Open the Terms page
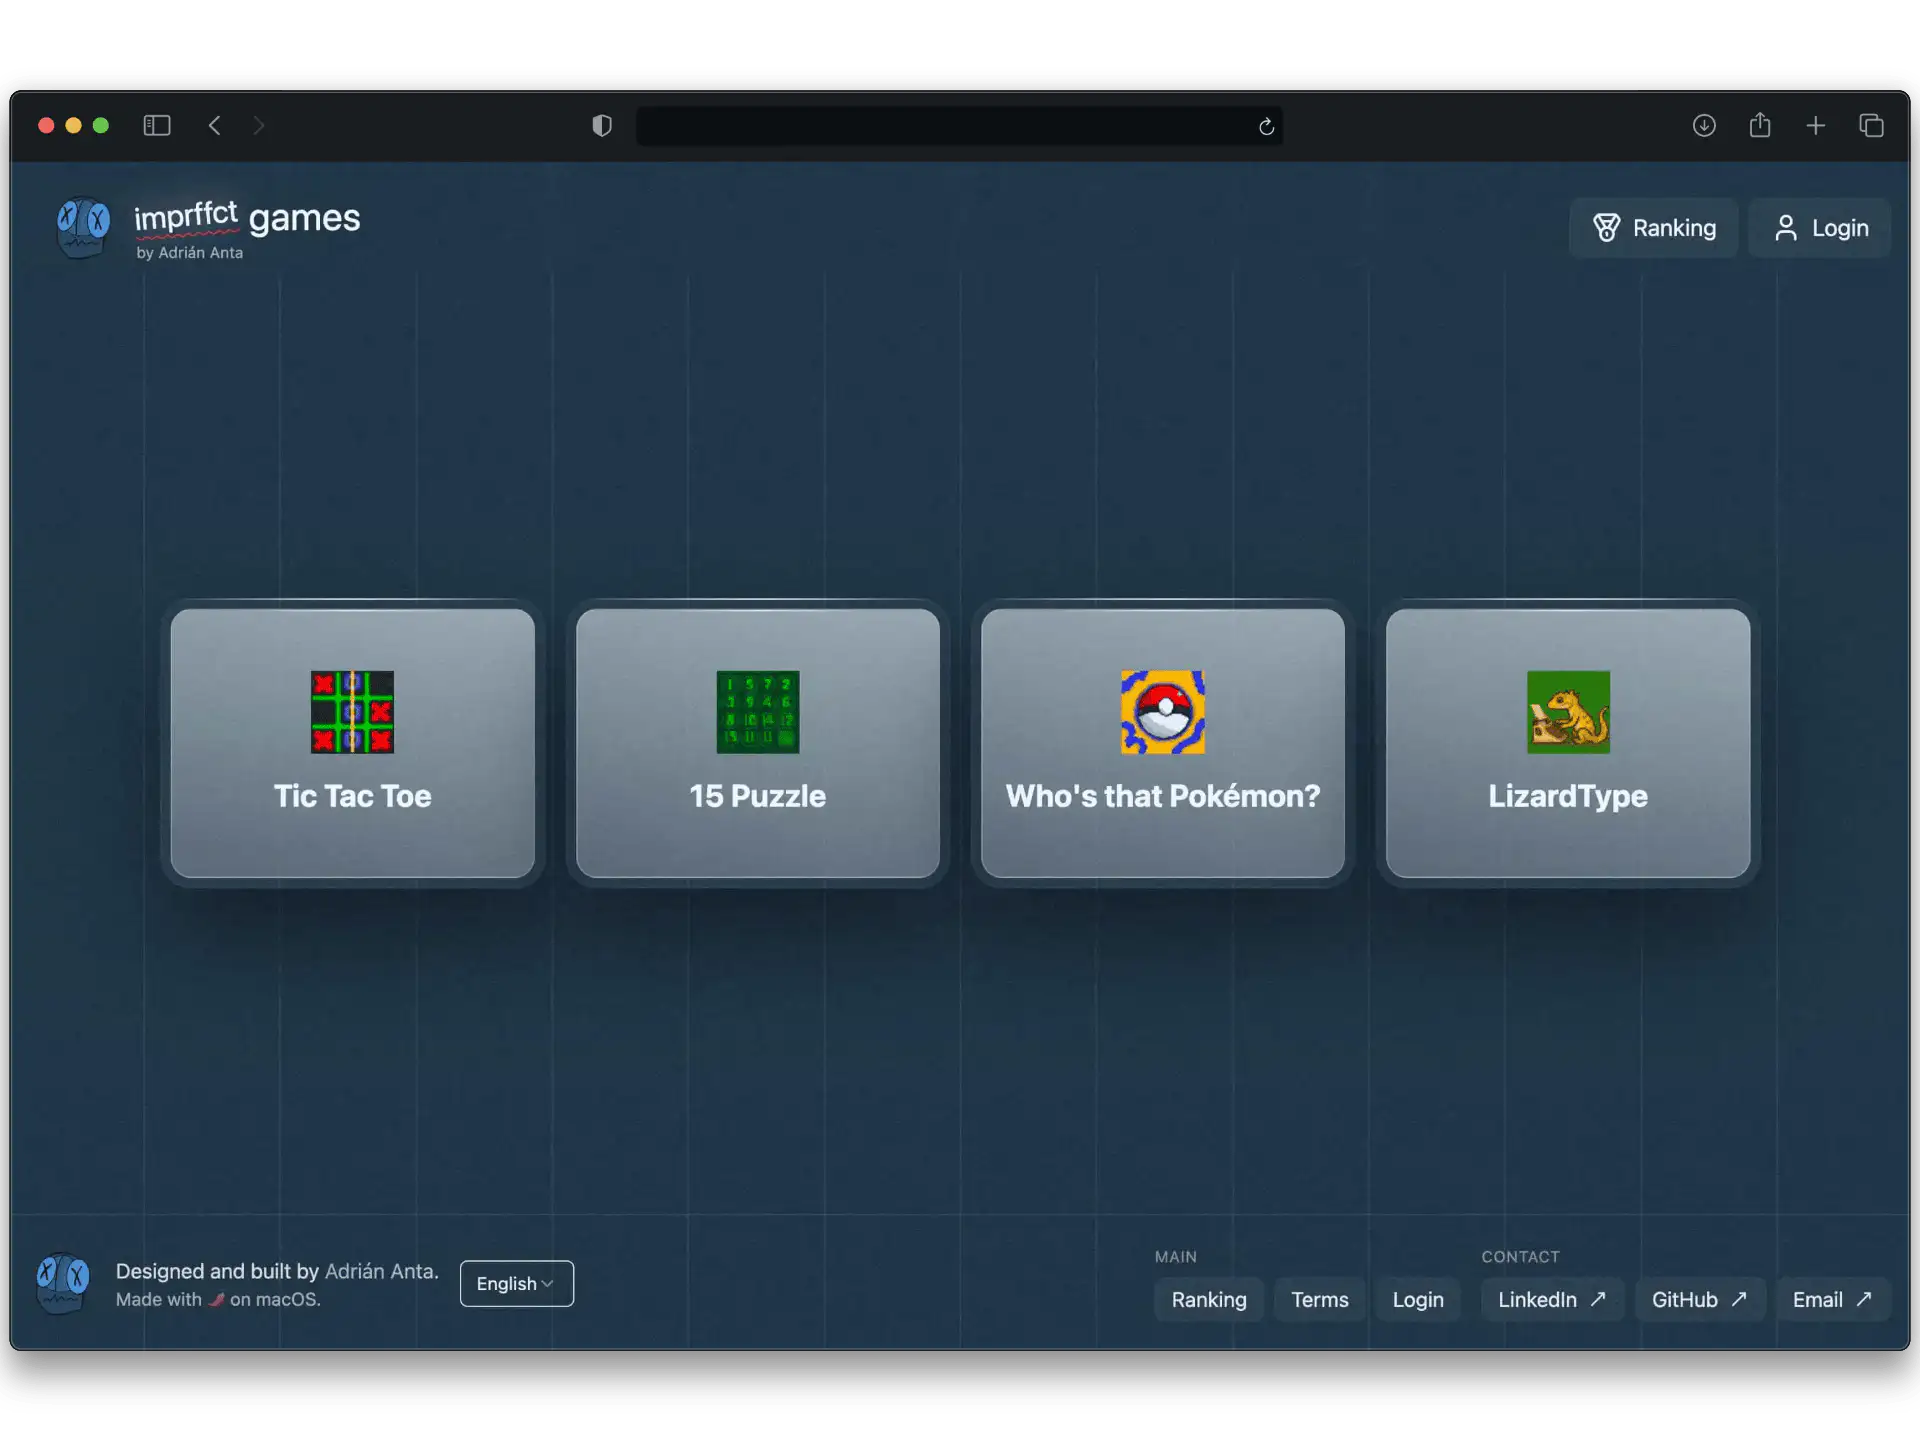 (x=1320, y=1299)
